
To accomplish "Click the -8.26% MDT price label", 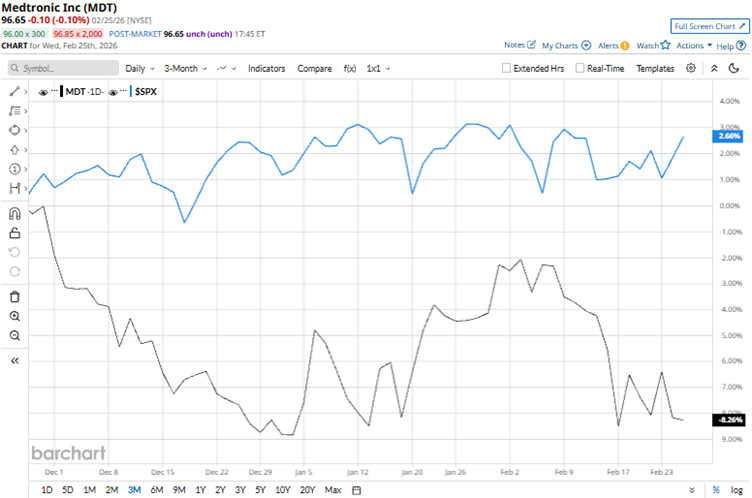I will (x=729, y=420).
